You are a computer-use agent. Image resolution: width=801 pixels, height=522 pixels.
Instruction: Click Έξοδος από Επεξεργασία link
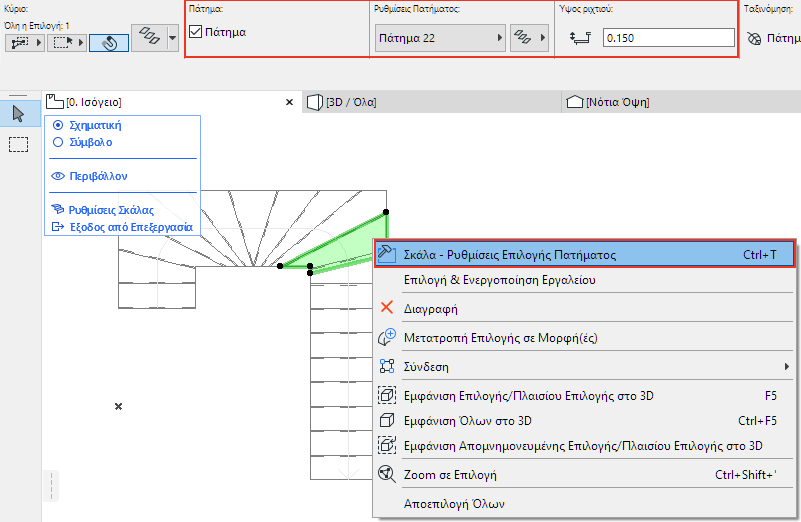click(131, 227)
